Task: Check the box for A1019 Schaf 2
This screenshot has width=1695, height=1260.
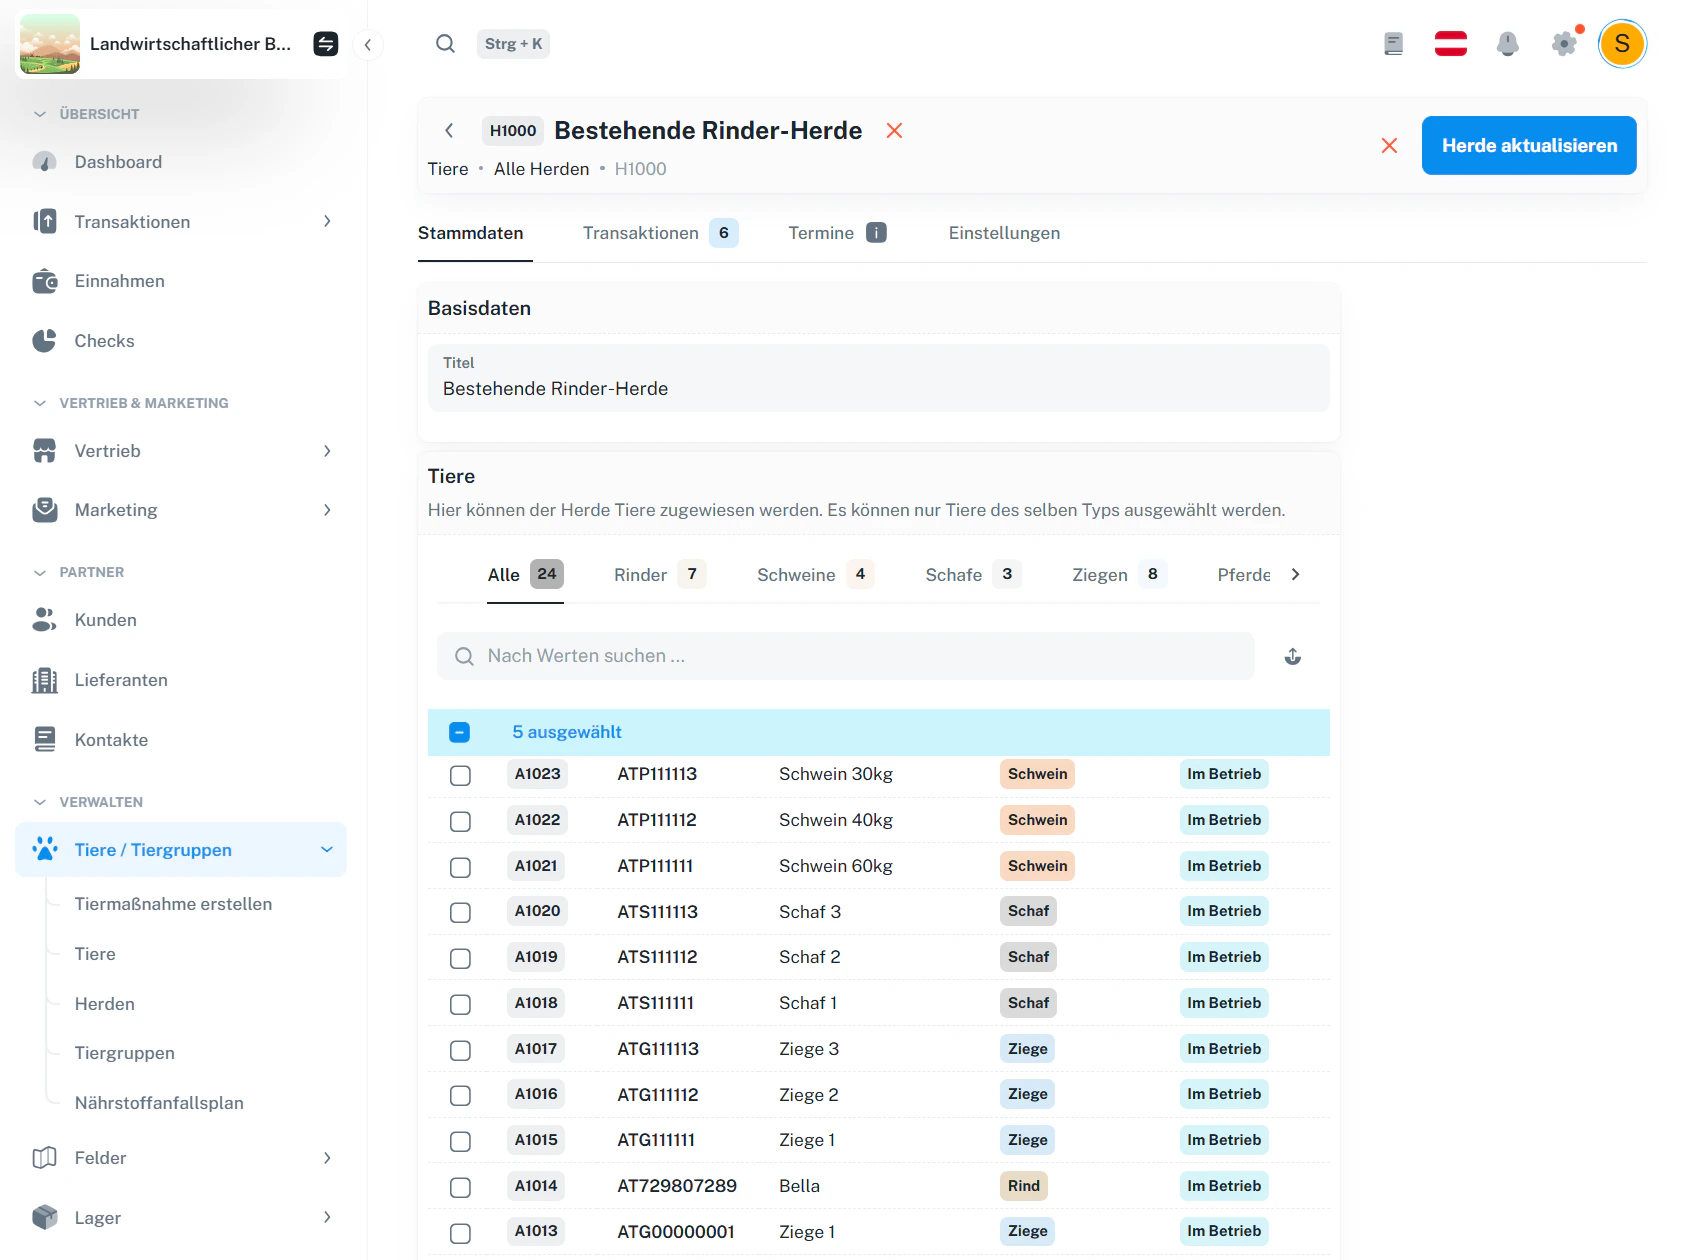Action: (x=460, y=958)
